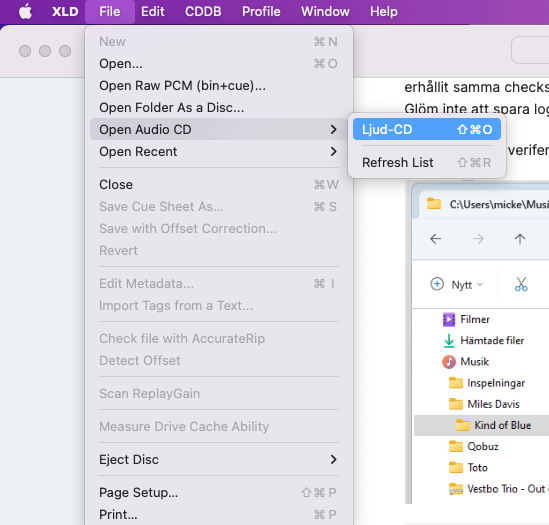Open the Profile menu
This screenshot has height=525, width=549.
[261, 12]
